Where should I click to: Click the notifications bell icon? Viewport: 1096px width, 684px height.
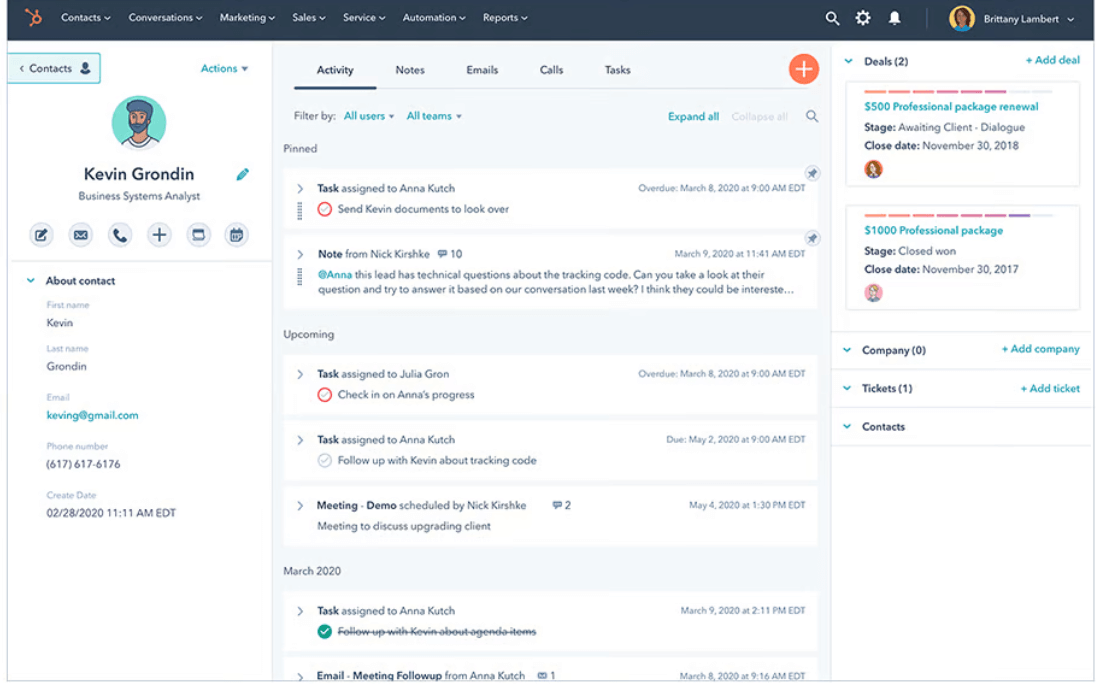tap(894, 17)
